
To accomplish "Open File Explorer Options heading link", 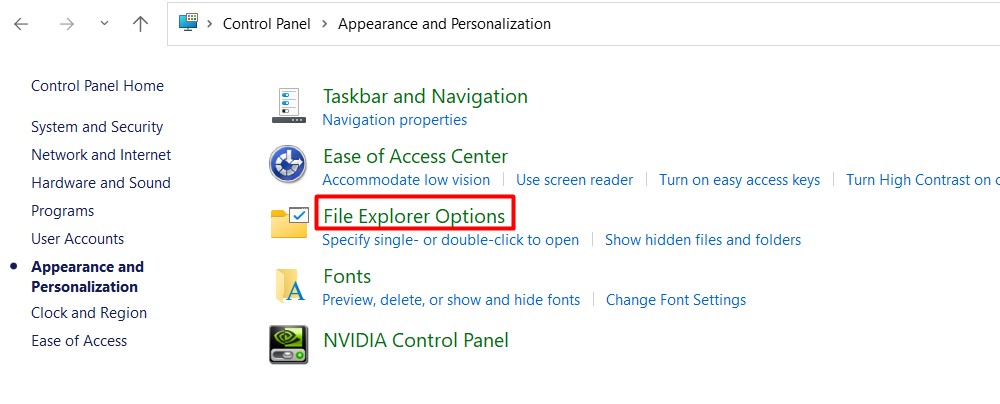I will tap(414, 216).
